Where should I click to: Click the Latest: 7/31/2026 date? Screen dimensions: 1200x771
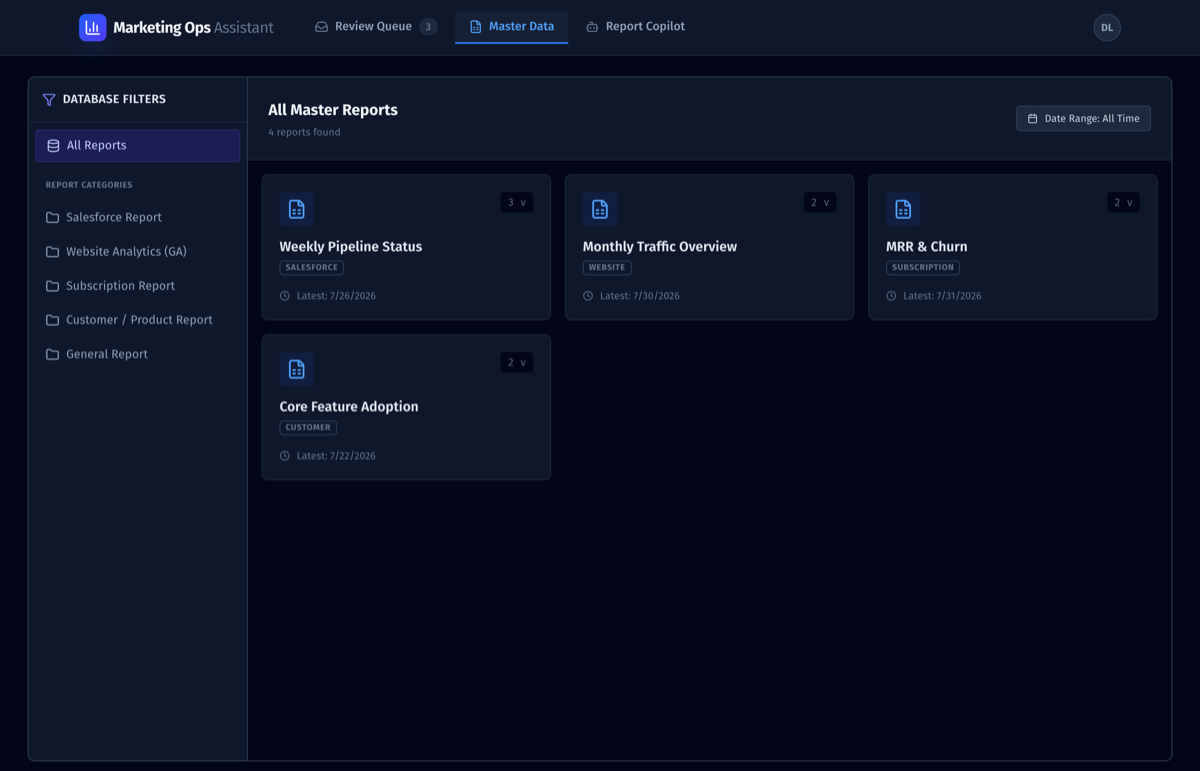(942, 296)
